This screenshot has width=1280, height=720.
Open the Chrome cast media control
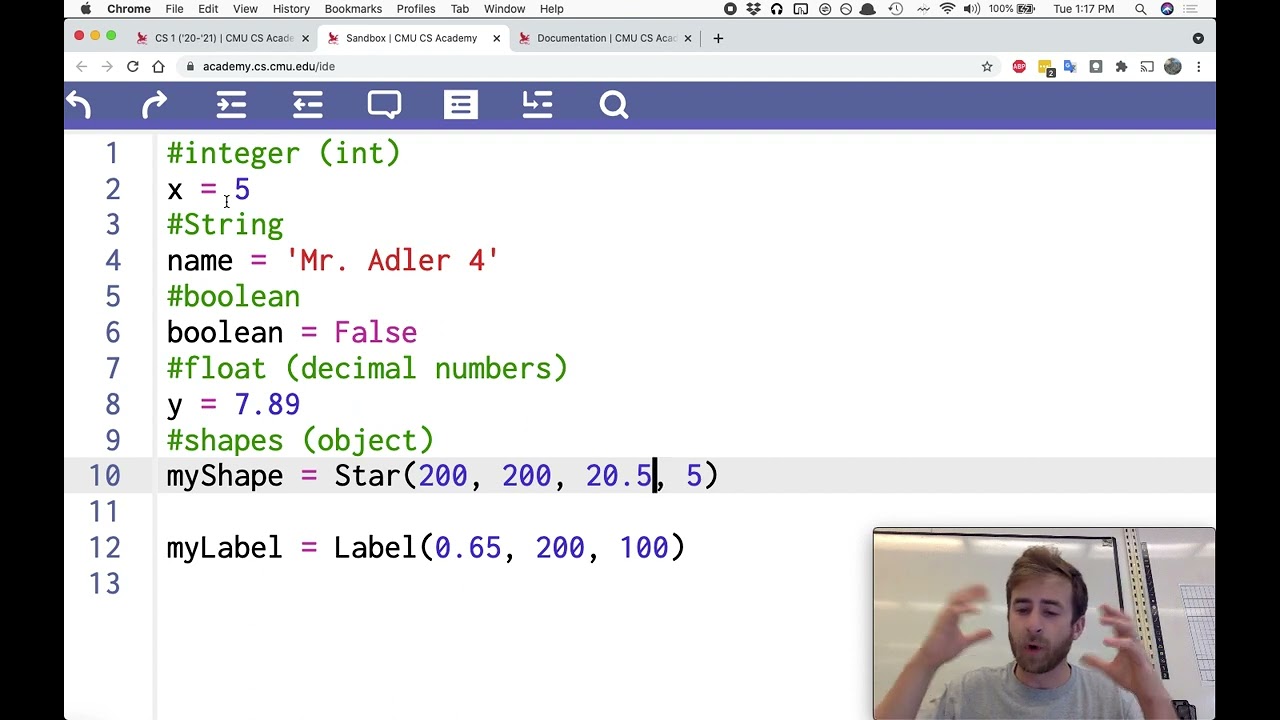tap(1147, 66)
